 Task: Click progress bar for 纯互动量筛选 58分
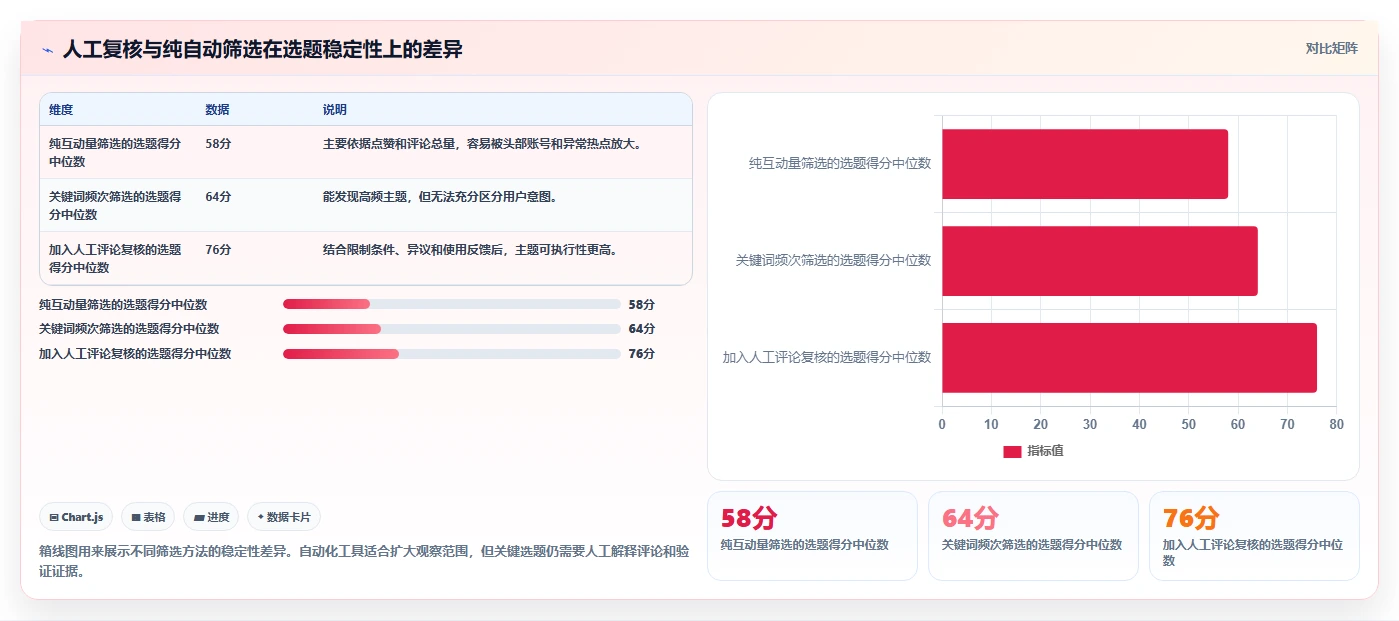click(452, 304)
